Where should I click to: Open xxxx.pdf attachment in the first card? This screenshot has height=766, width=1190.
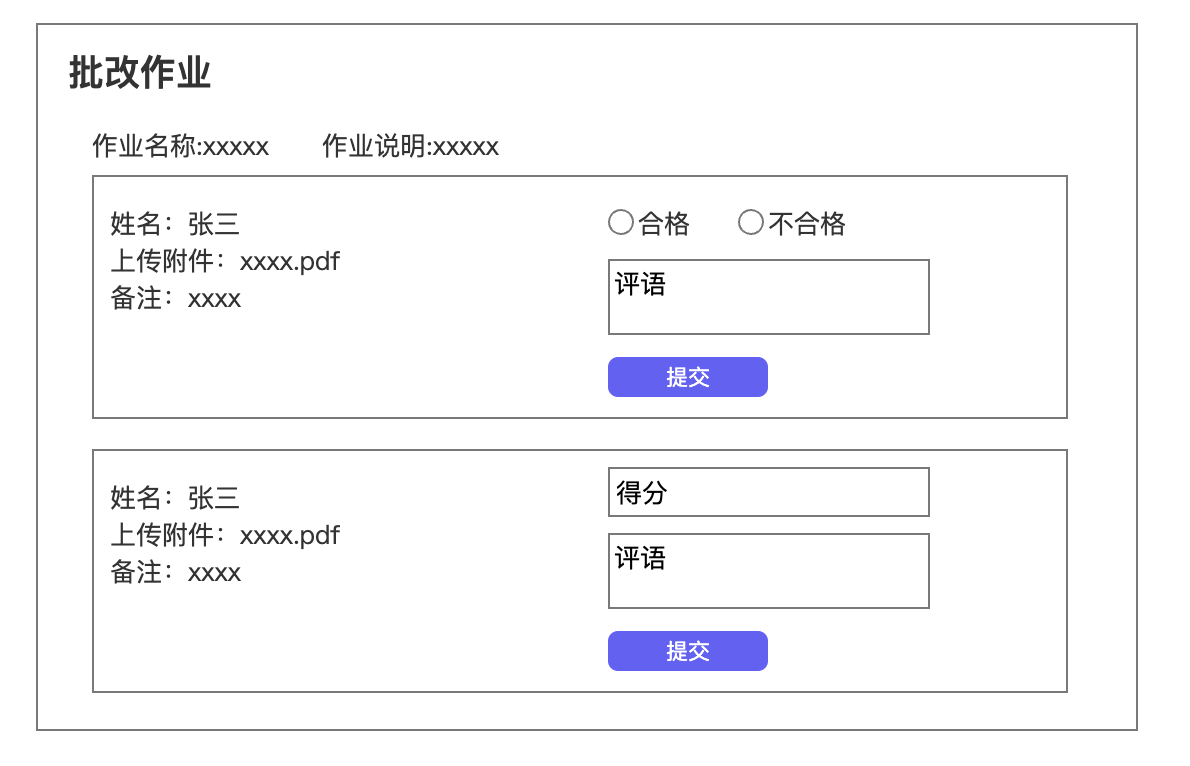pos(290,262)
